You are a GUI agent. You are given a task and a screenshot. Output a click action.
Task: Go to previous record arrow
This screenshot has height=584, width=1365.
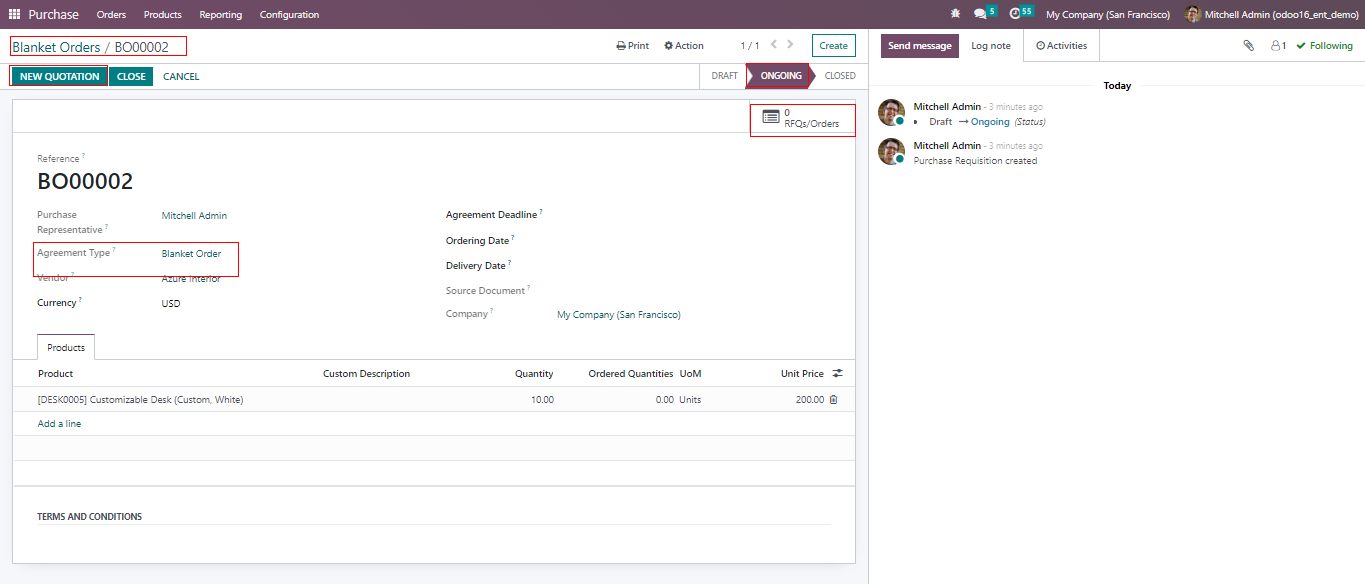tap(773, 45)
